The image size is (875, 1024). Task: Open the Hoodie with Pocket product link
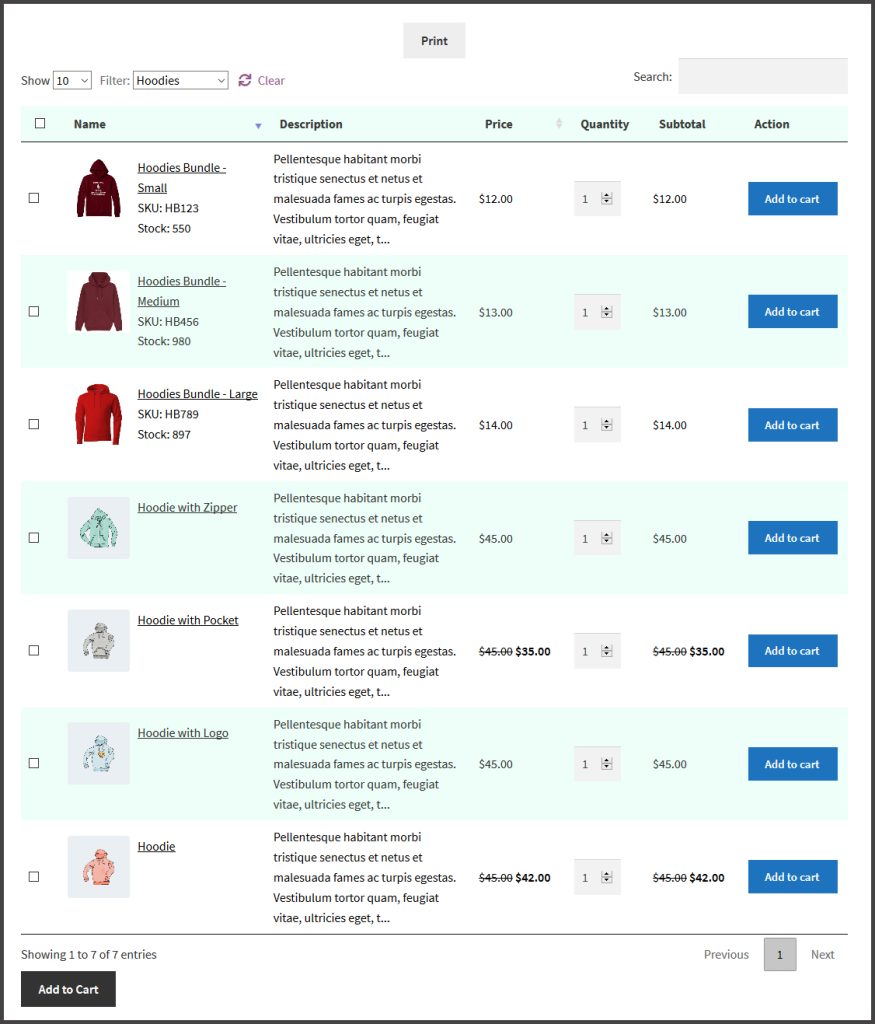[188, 620]
